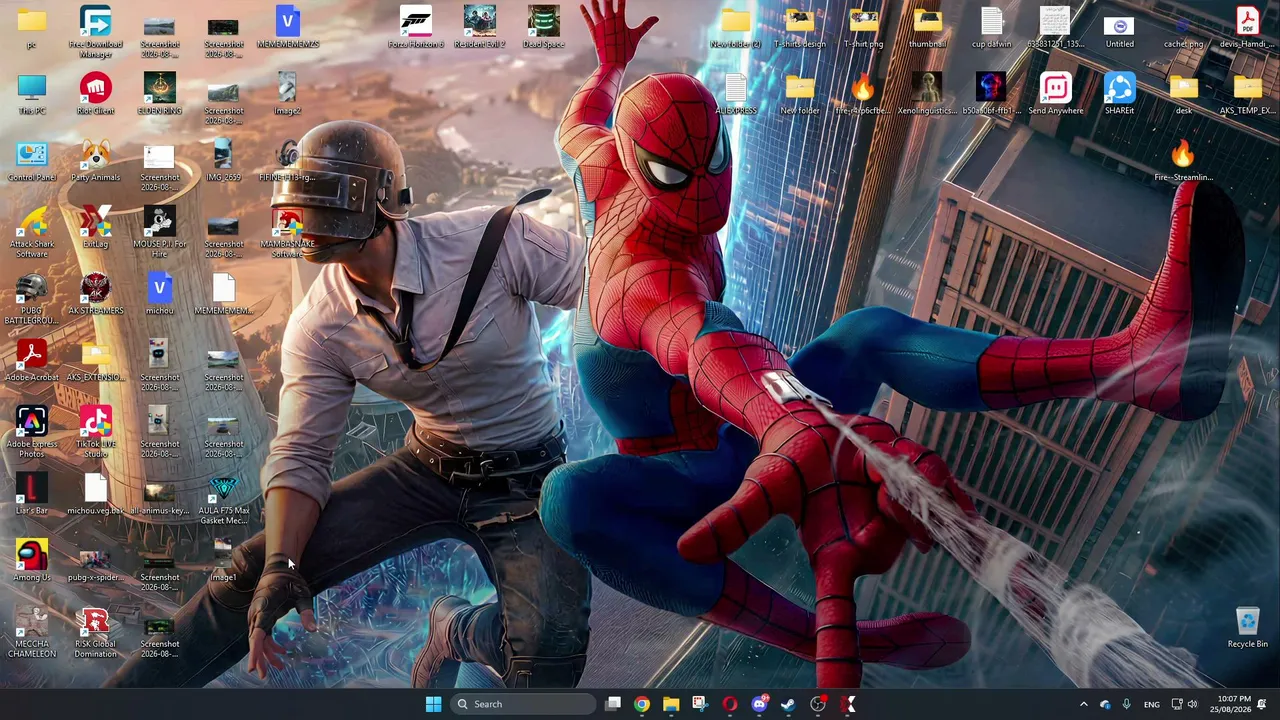Open Steam from the taskbar
This screenshot has height=720, width=1280.
point(788,704)
